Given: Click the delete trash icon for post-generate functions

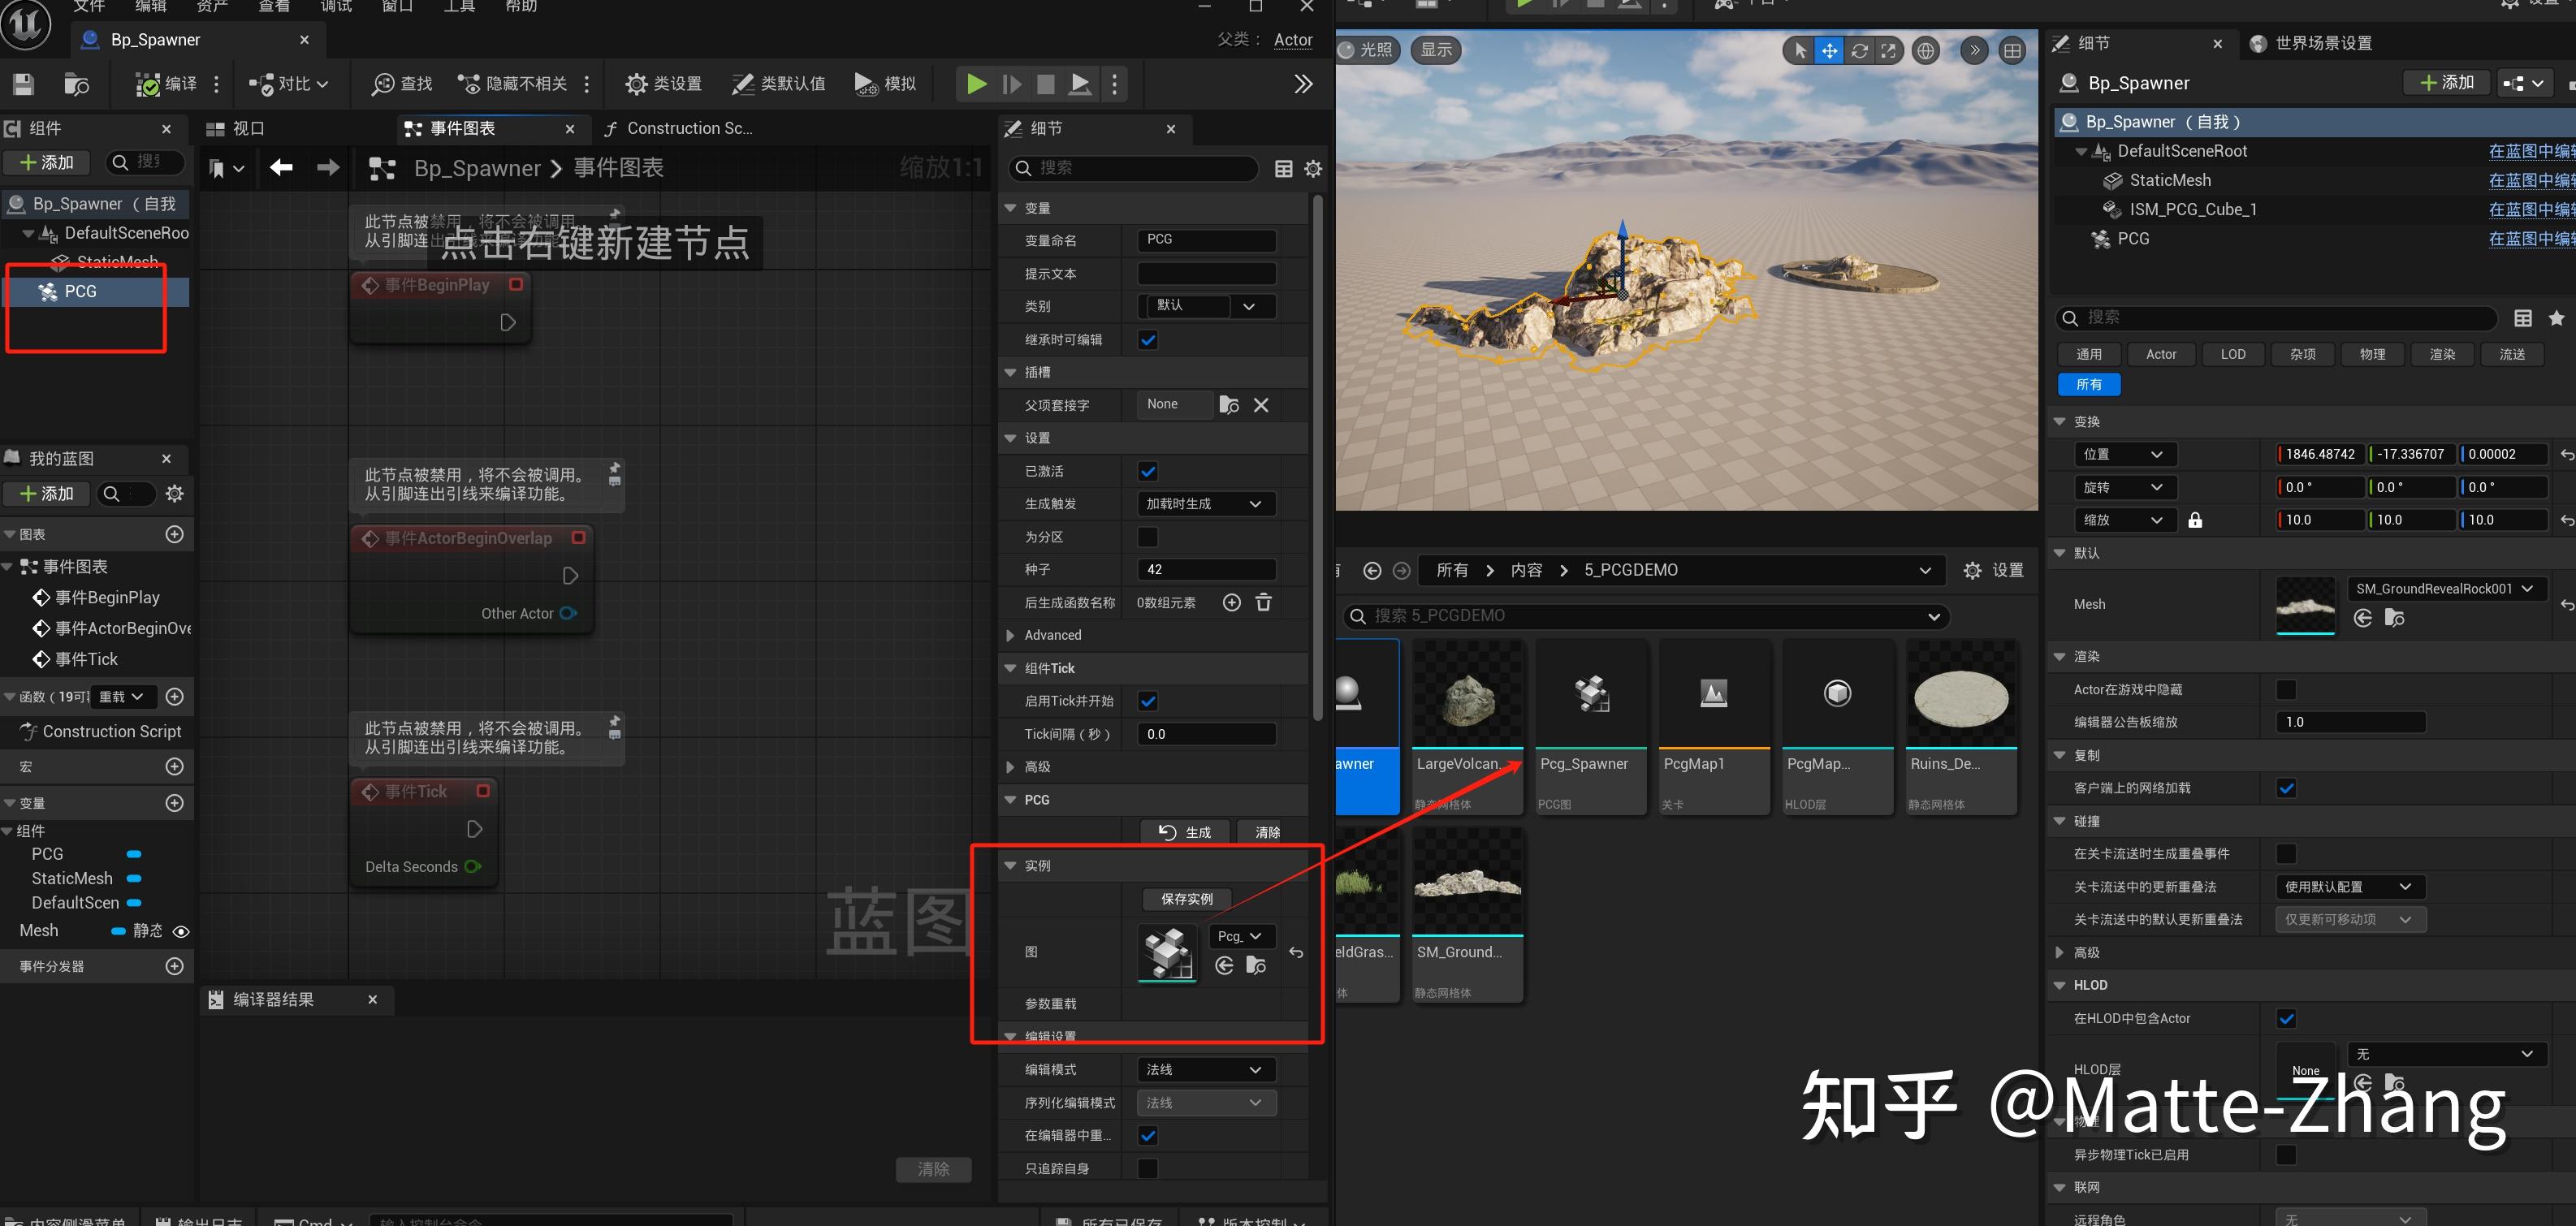Looking at the screenshot, I should [x=1264, y=602].
